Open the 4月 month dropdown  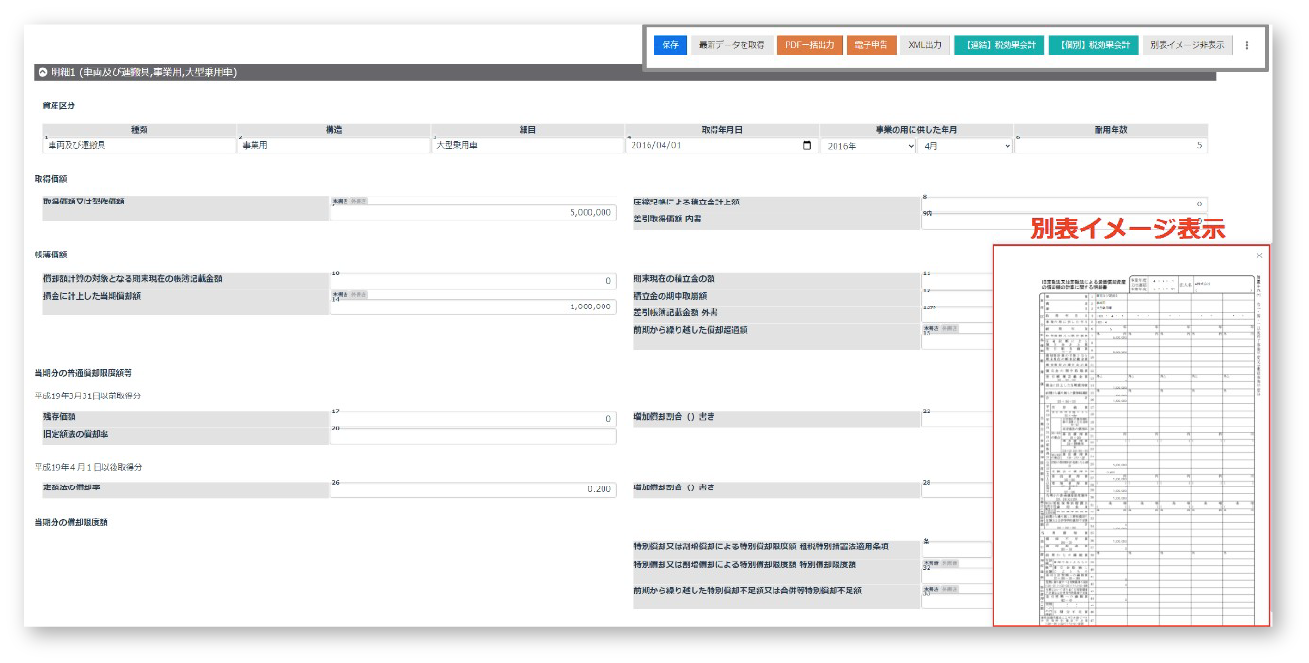[965, 146]
